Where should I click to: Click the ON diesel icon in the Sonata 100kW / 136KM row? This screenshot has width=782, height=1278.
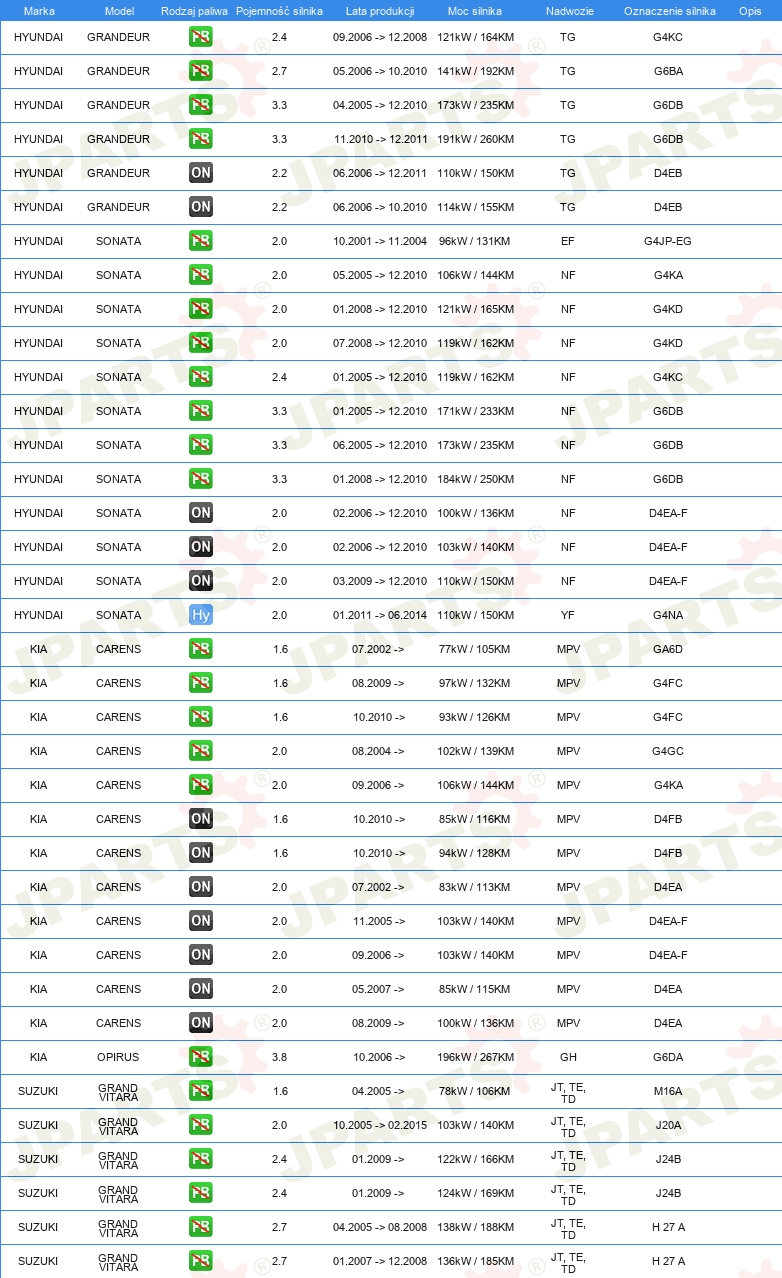point(201,513)
